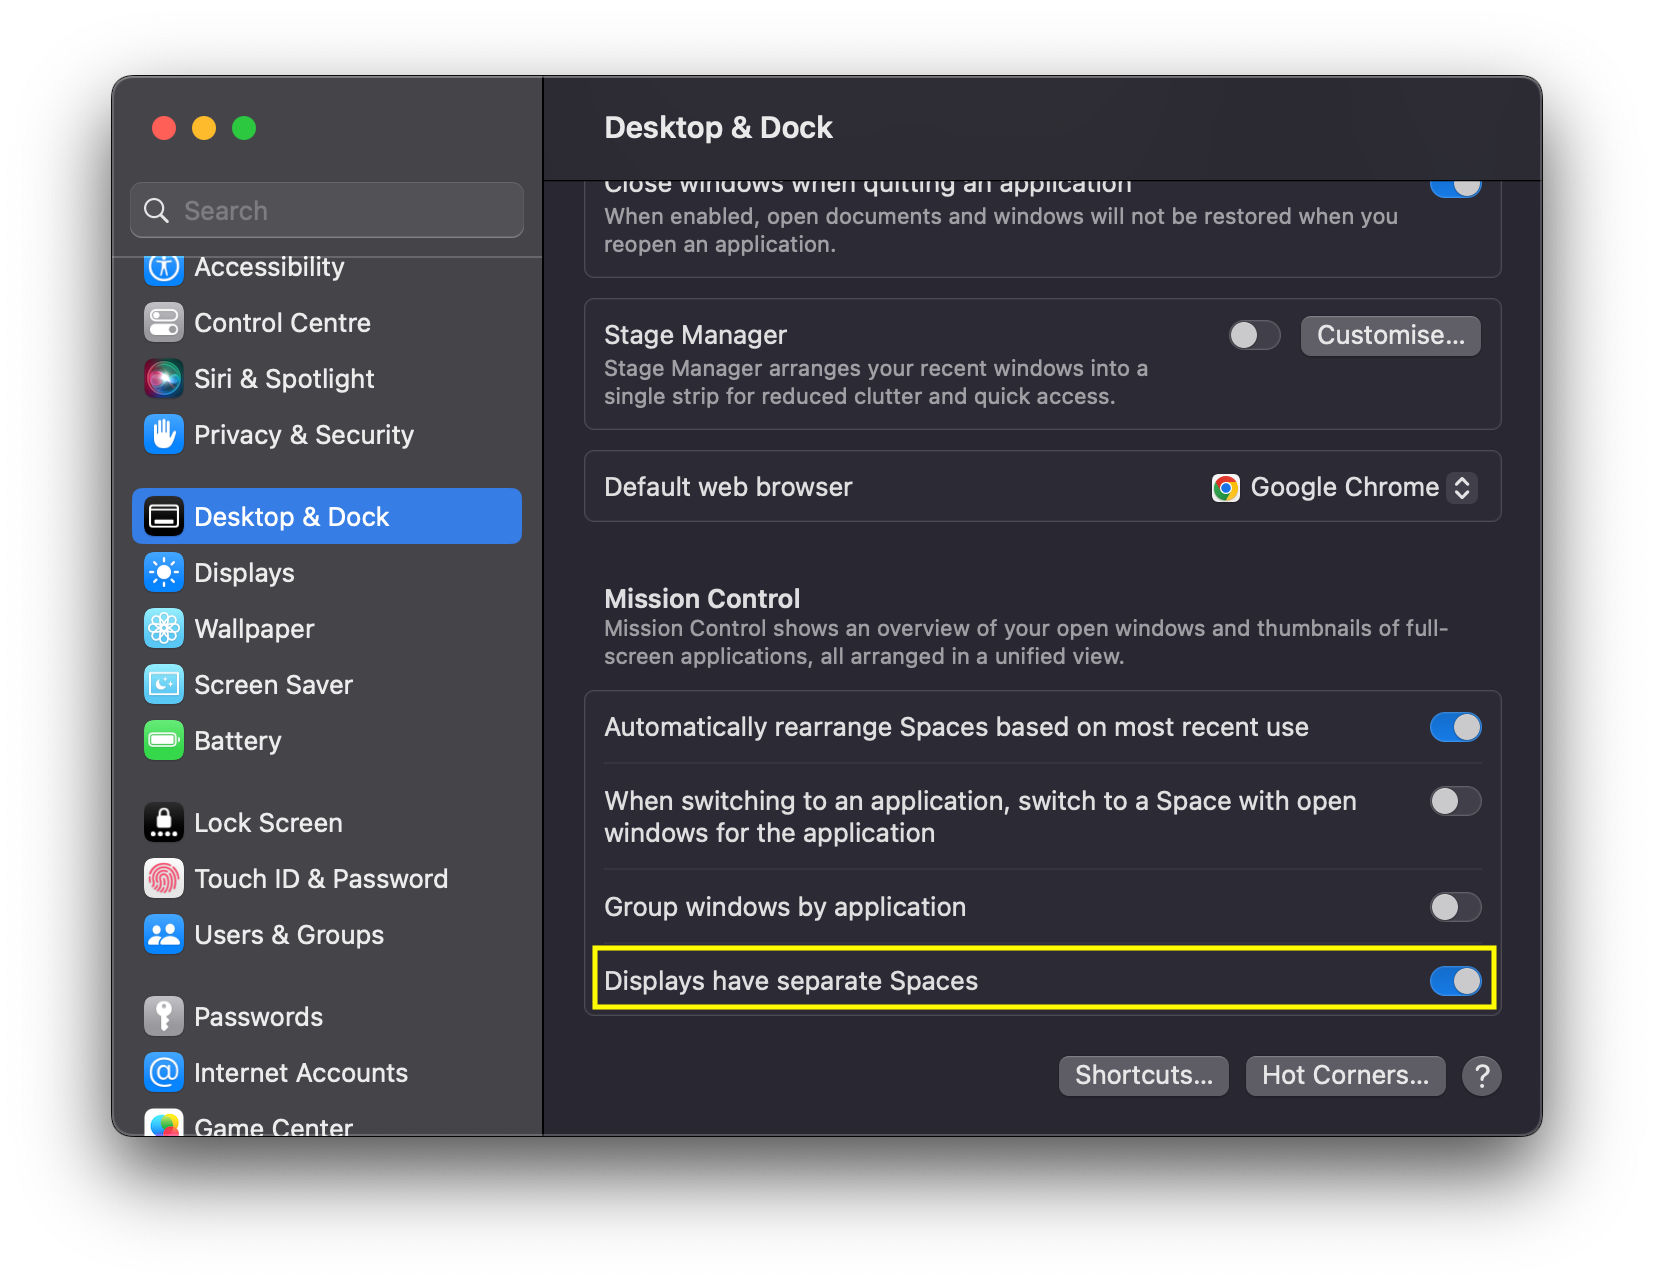Screen dimensions: 1654x1284
Task: Open Users & Groups pane
Action: [289, 935]
